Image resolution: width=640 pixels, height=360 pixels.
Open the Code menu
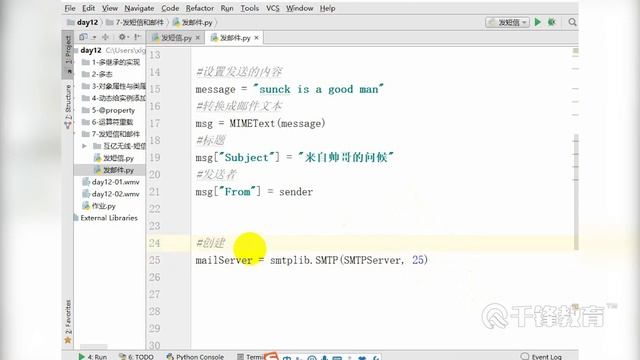click(170, 8)
